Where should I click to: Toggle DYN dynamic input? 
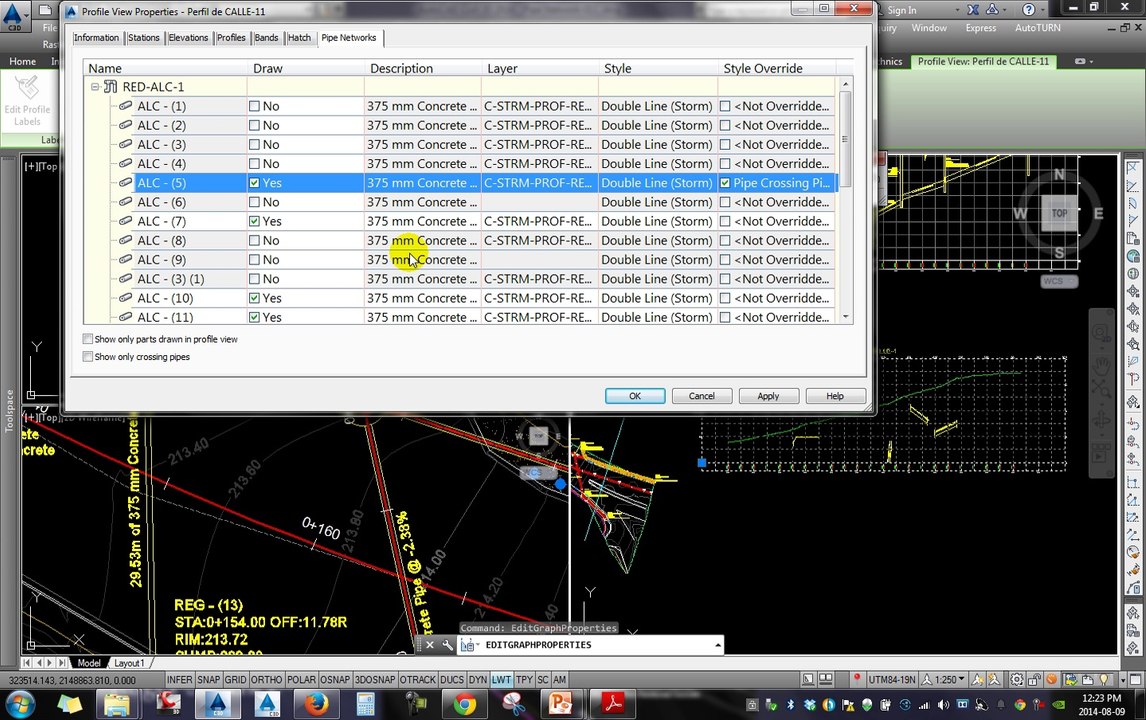(478, 680)
